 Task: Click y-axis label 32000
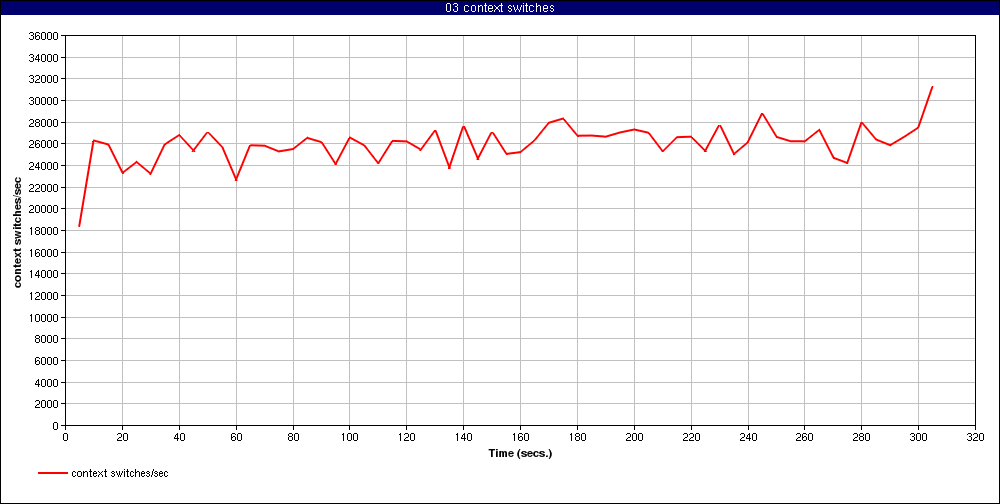(44, 79)
